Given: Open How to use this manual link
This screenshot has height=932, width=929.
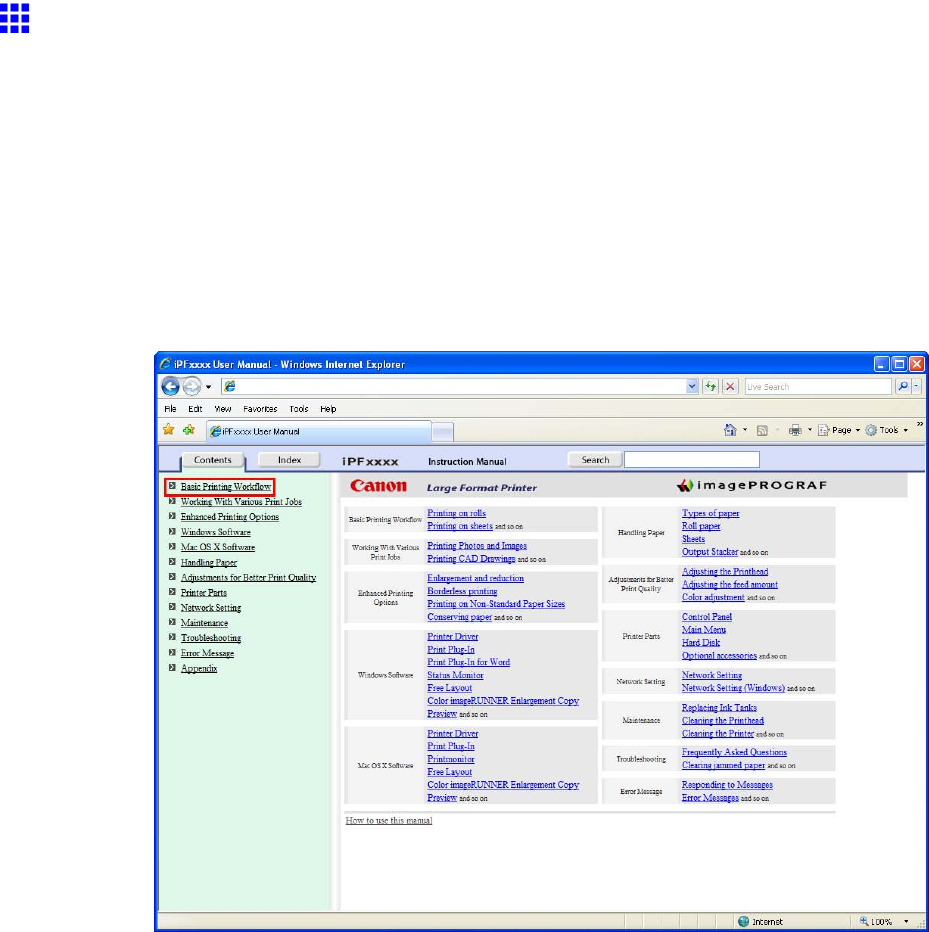Looking at the screenshot, I should (x=389, y=820).
